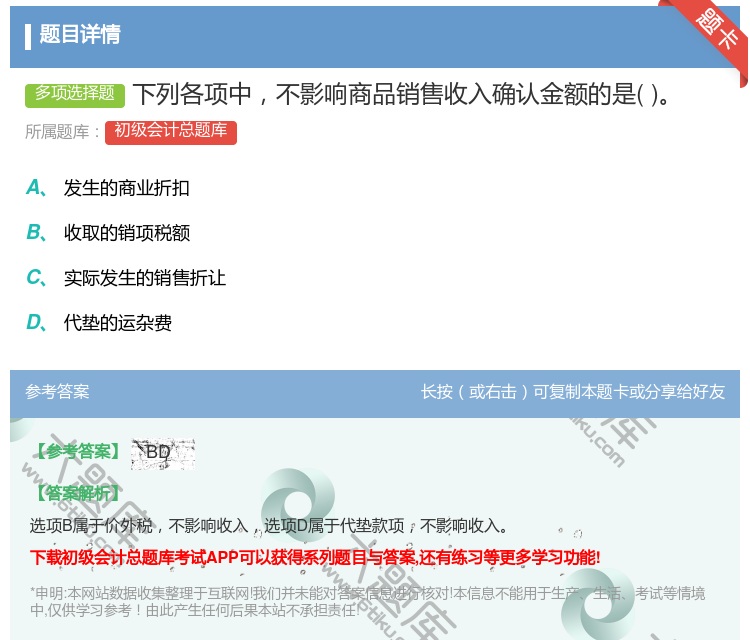
Task: Click the explanation text 选项B属于价外税
Action: click(x=268, y=526)
